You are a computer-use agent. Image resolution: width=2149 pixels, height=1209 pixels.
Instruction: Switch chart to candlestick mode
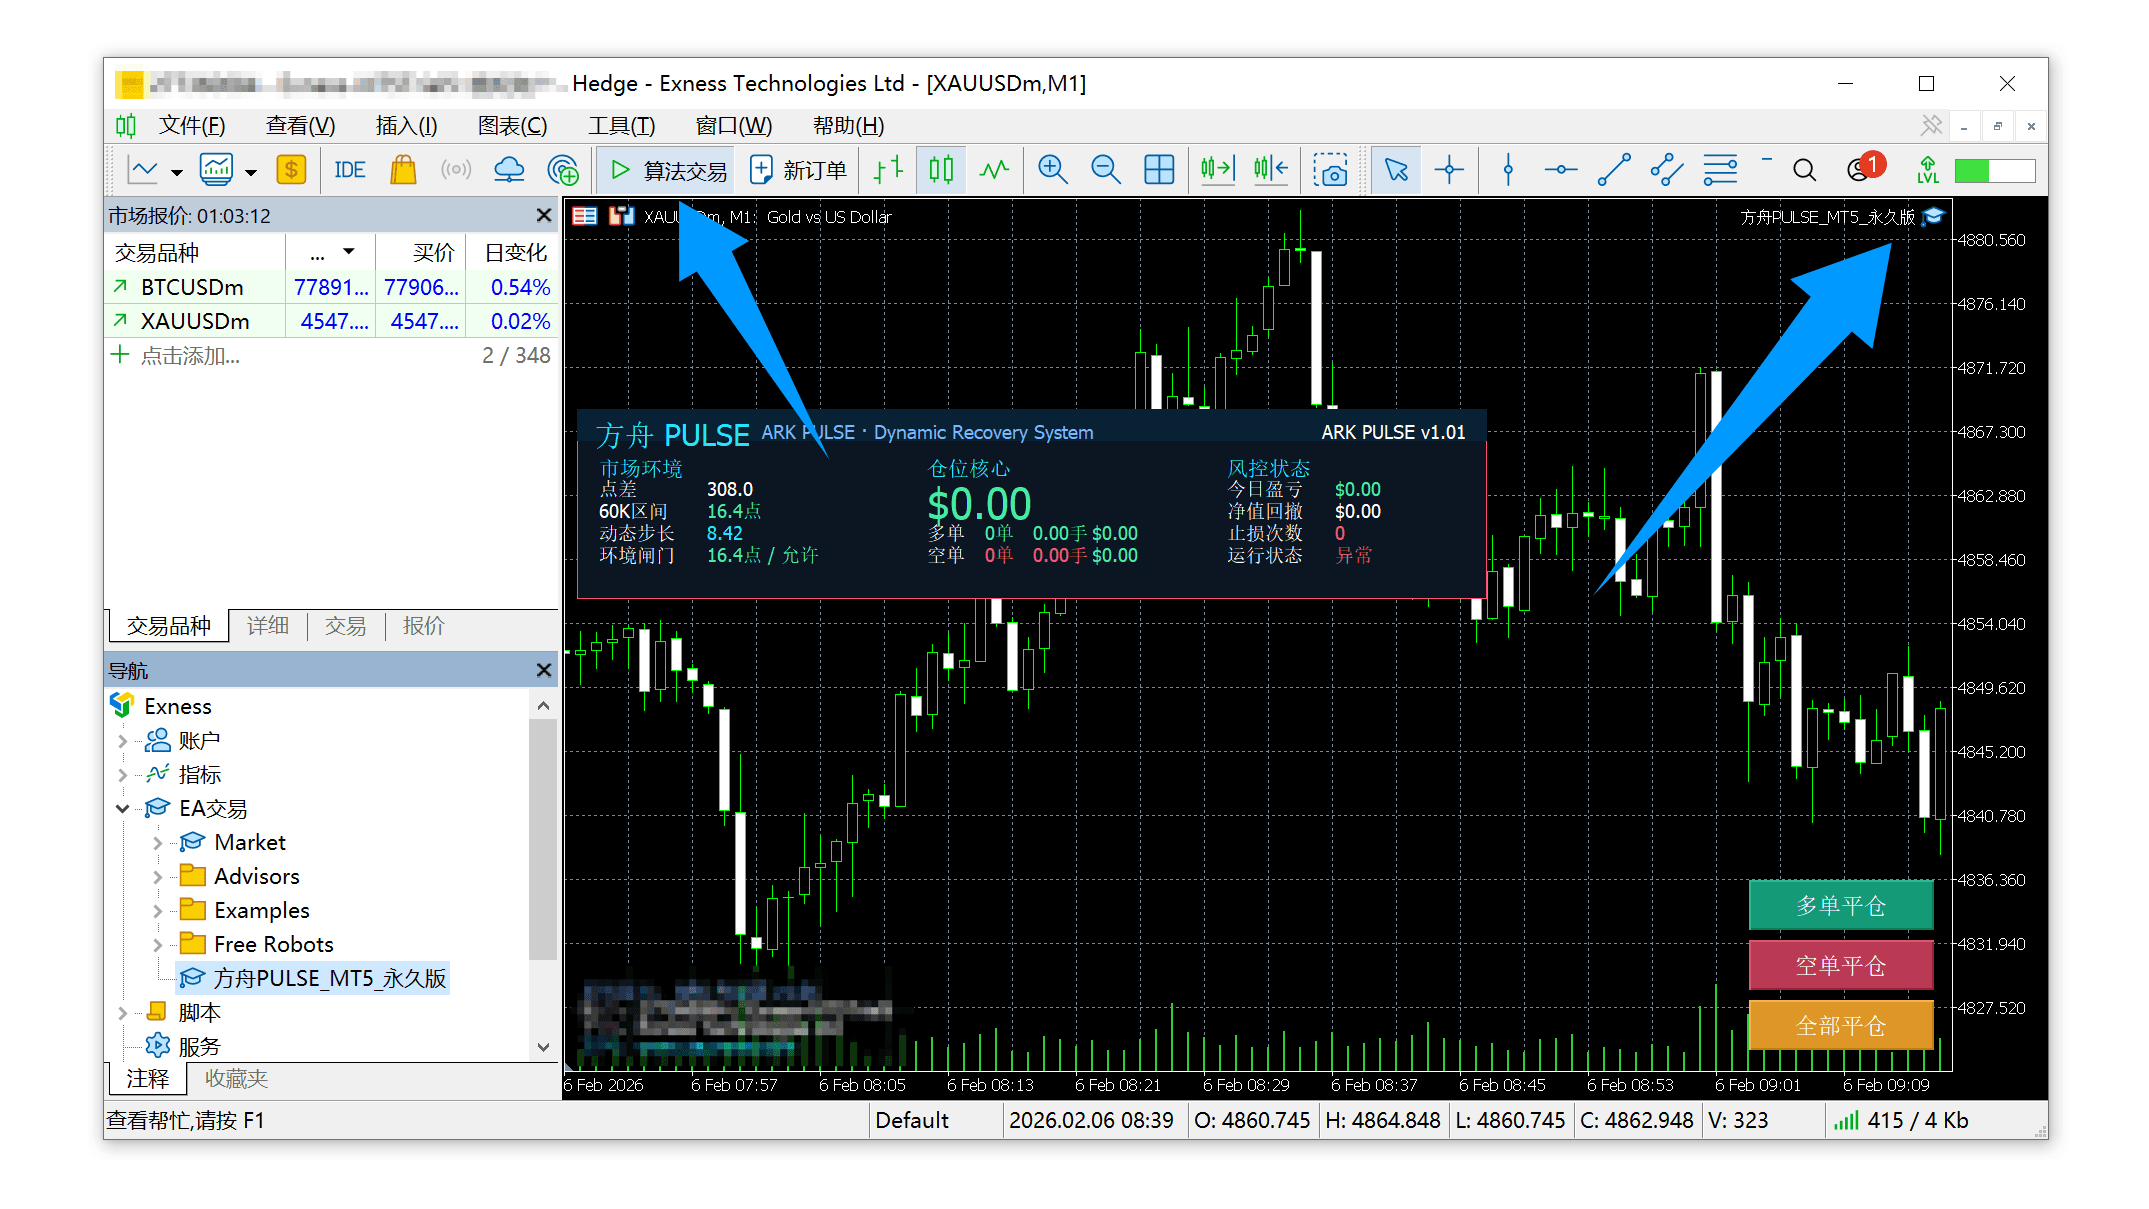(941, 170)
